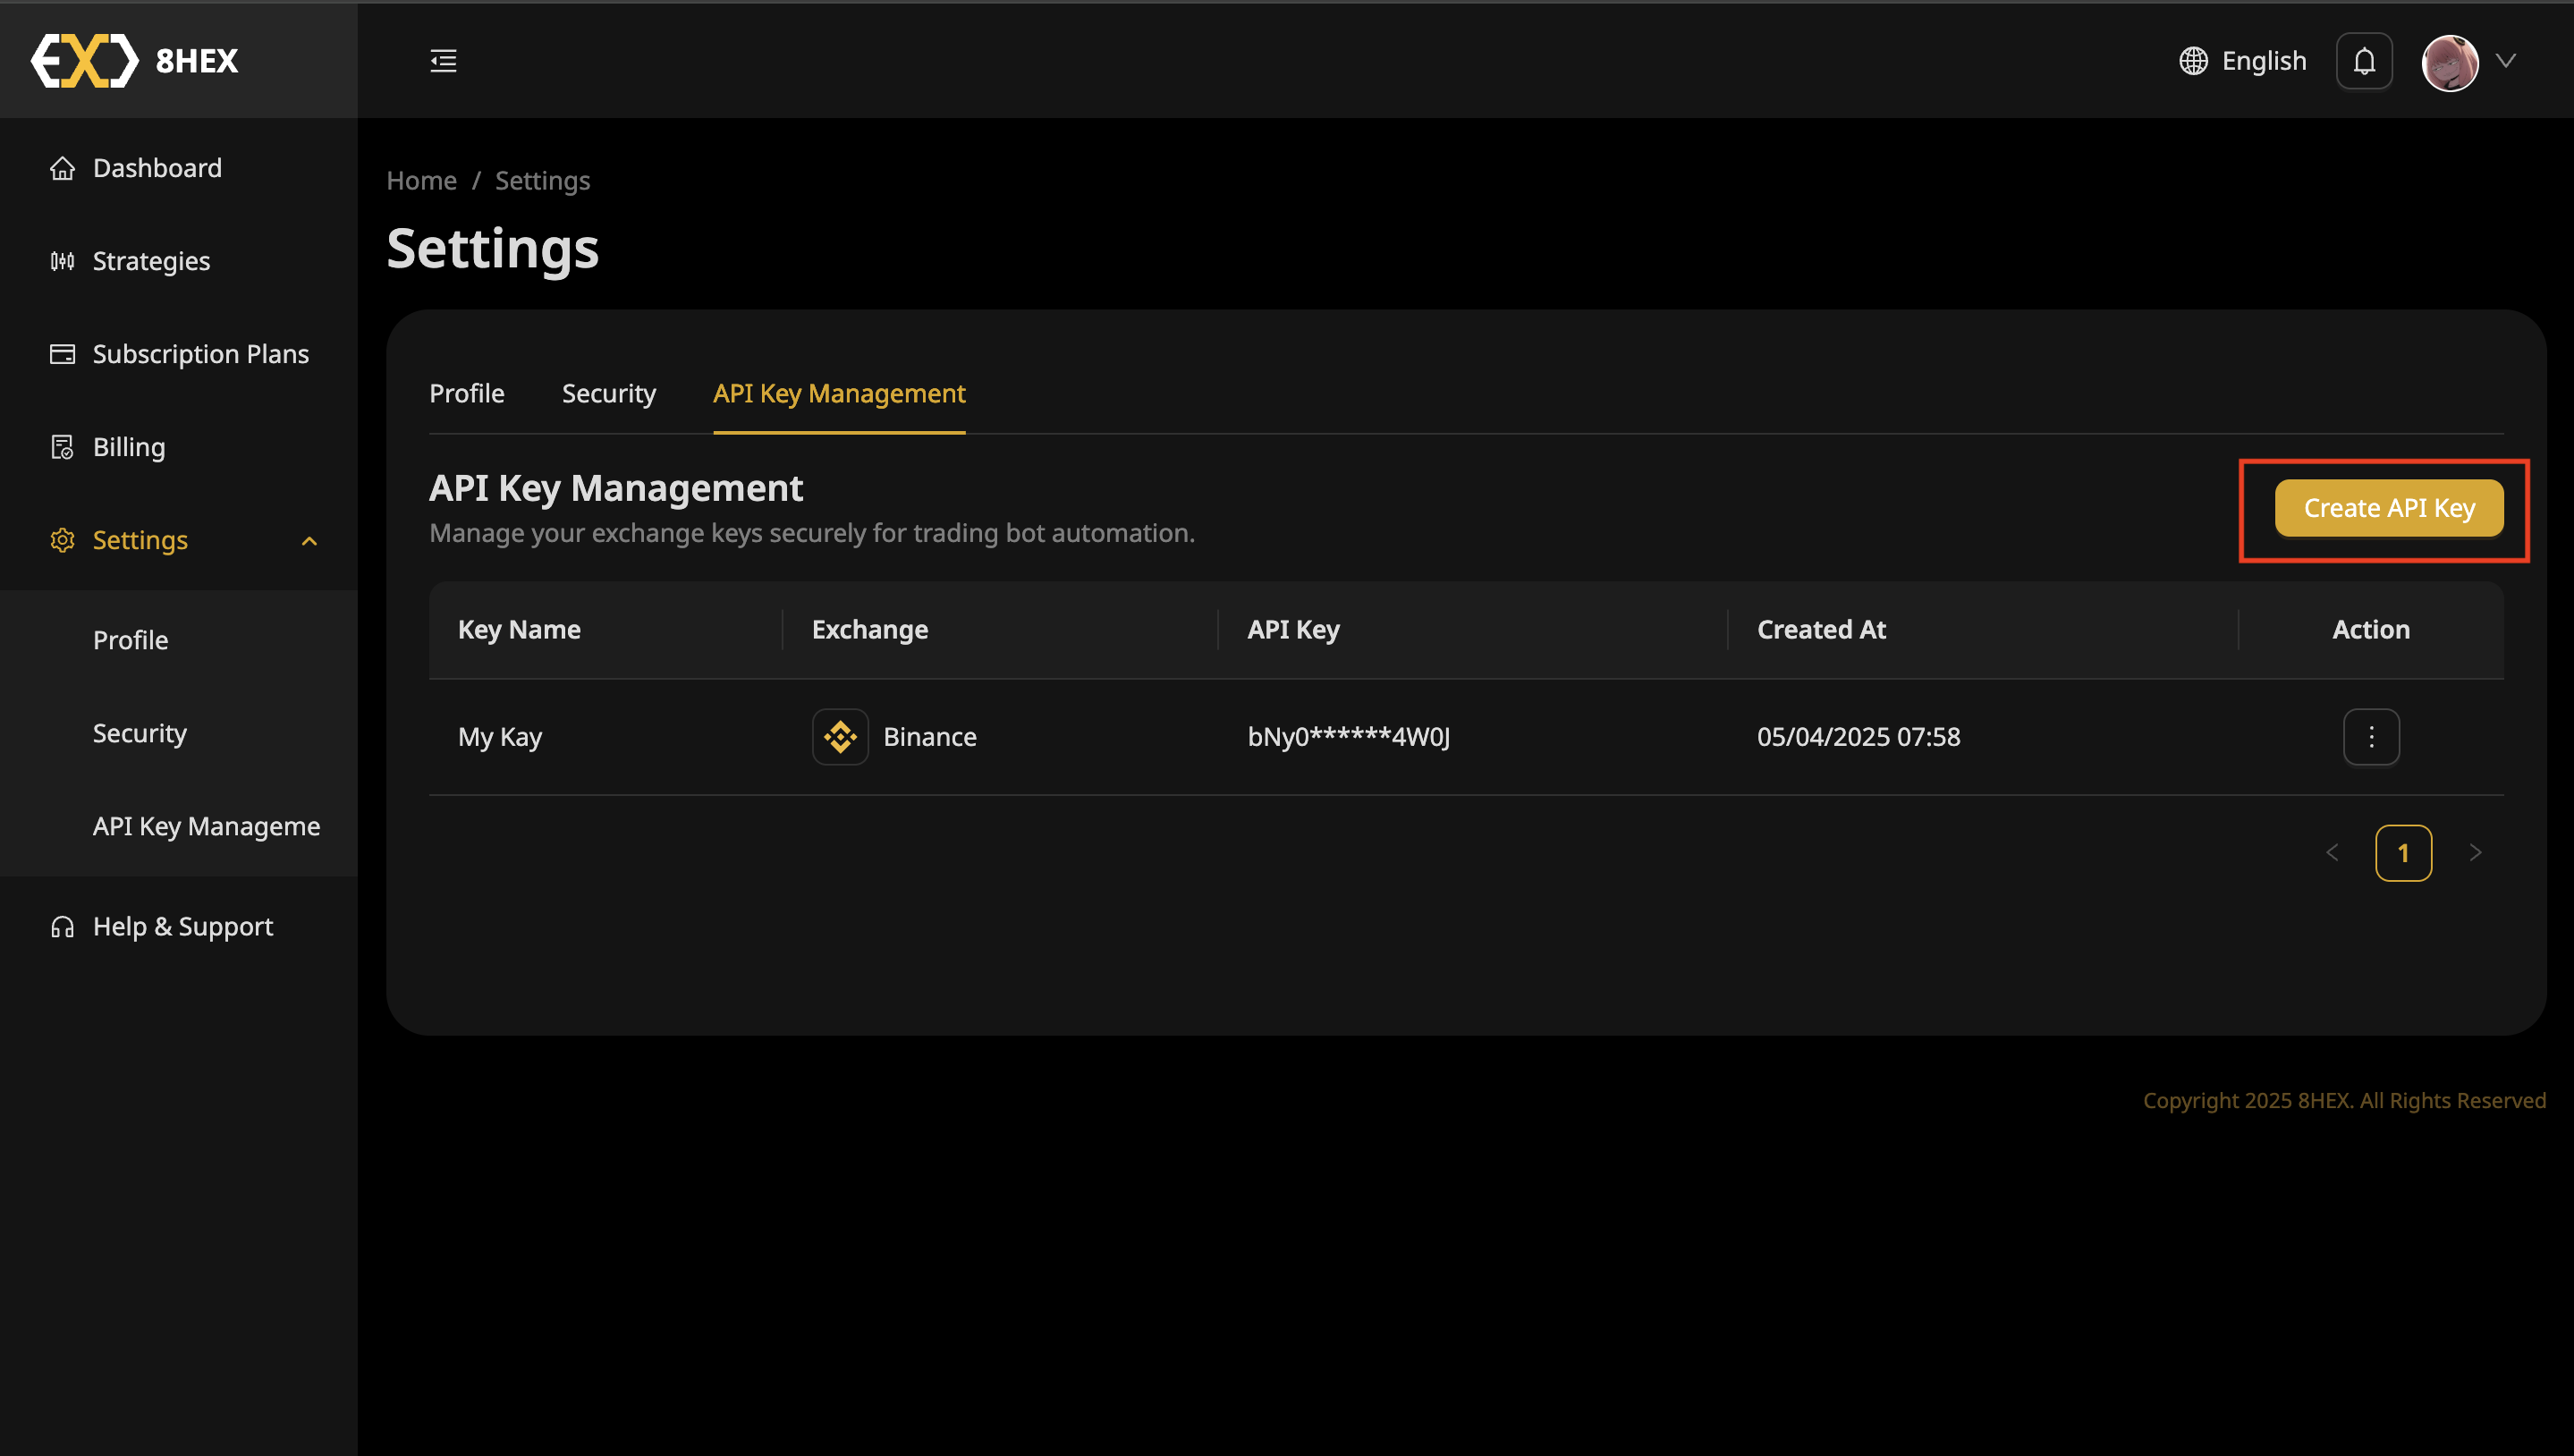
Task: Toggle the sidebar collapse control
Action: 443,60
